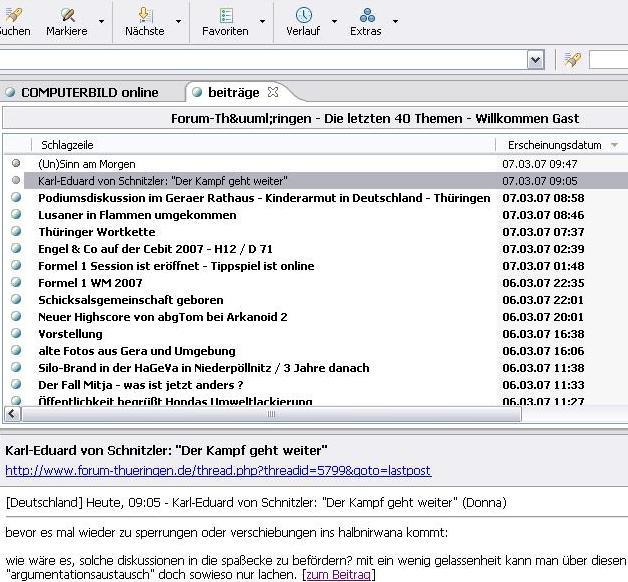
Task: Click the Suchen toolbar icon
Action: tap(13, 15)
